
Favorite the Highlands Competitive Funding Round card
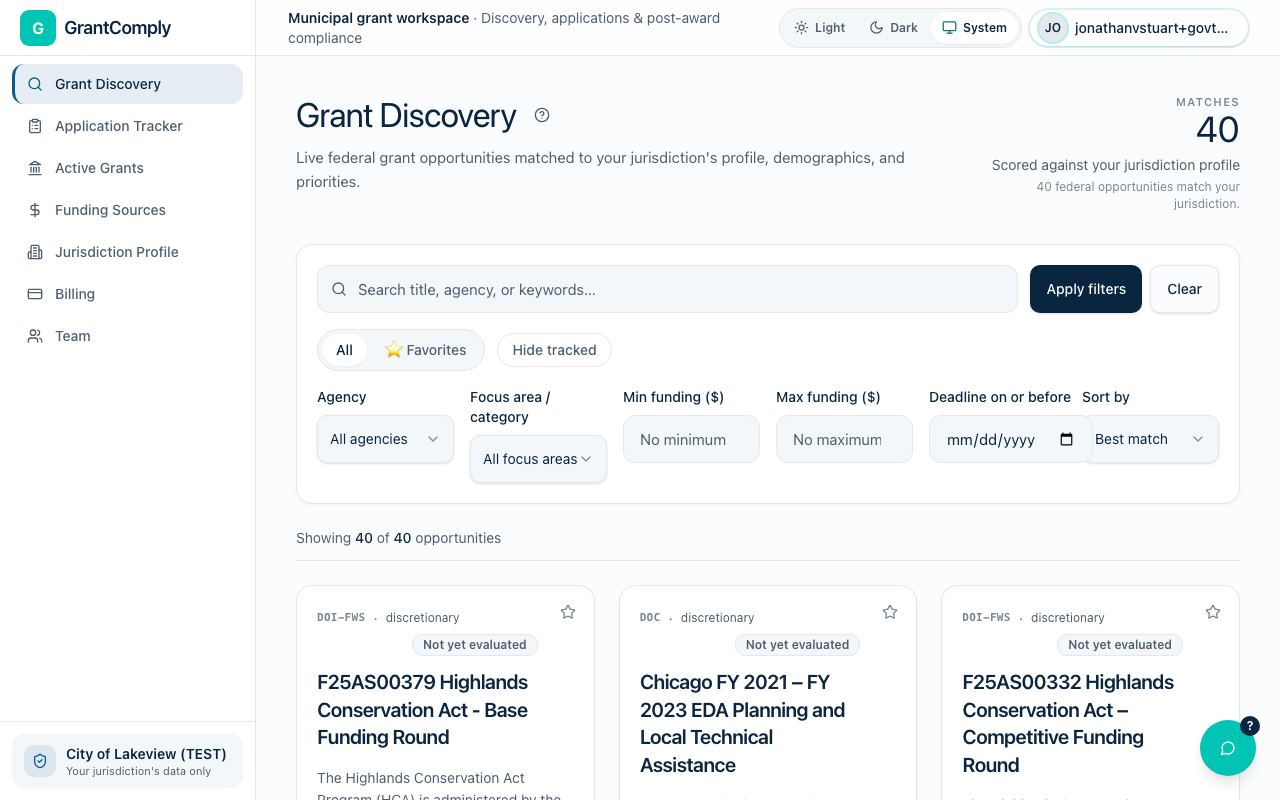[1213, 612]
